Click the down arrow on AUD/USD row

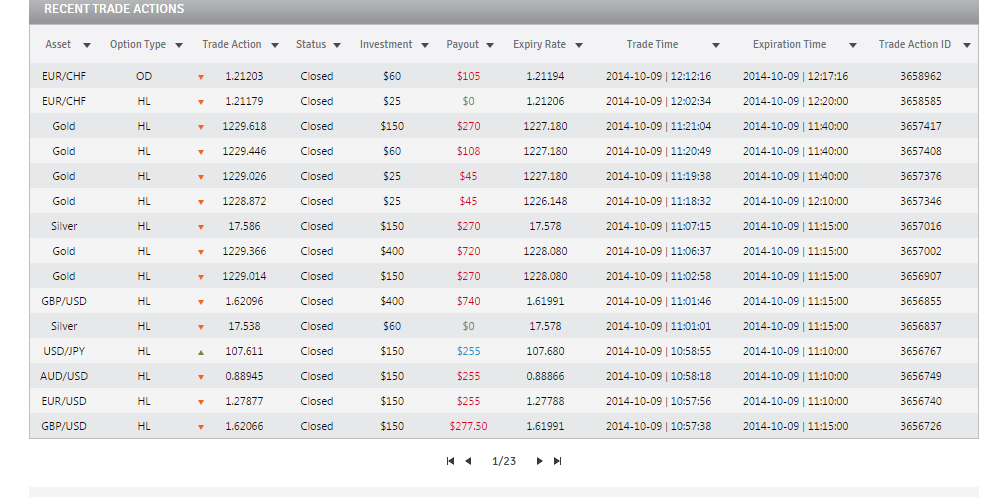201,377
